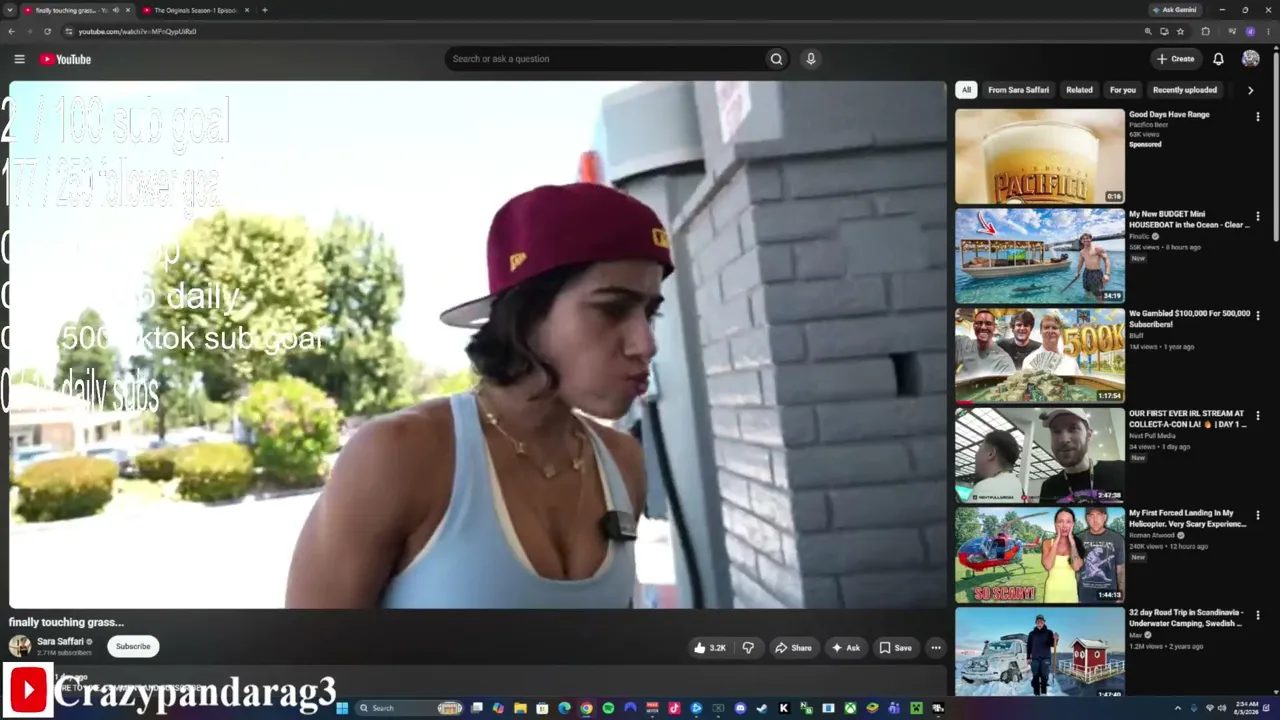Viewport: 1280px width, 720px height.
Task: Open First Forced Landing helicopter thumbnail
Action: (x=1040, y=555)
